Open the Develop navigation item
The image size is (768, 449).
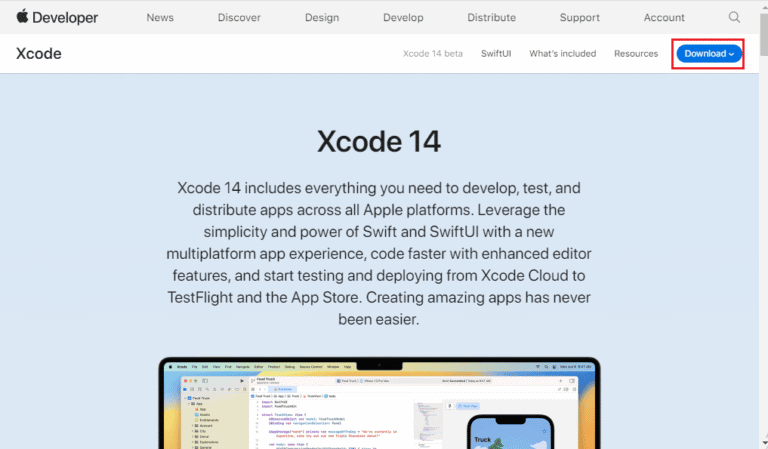[x=403, y=17]
